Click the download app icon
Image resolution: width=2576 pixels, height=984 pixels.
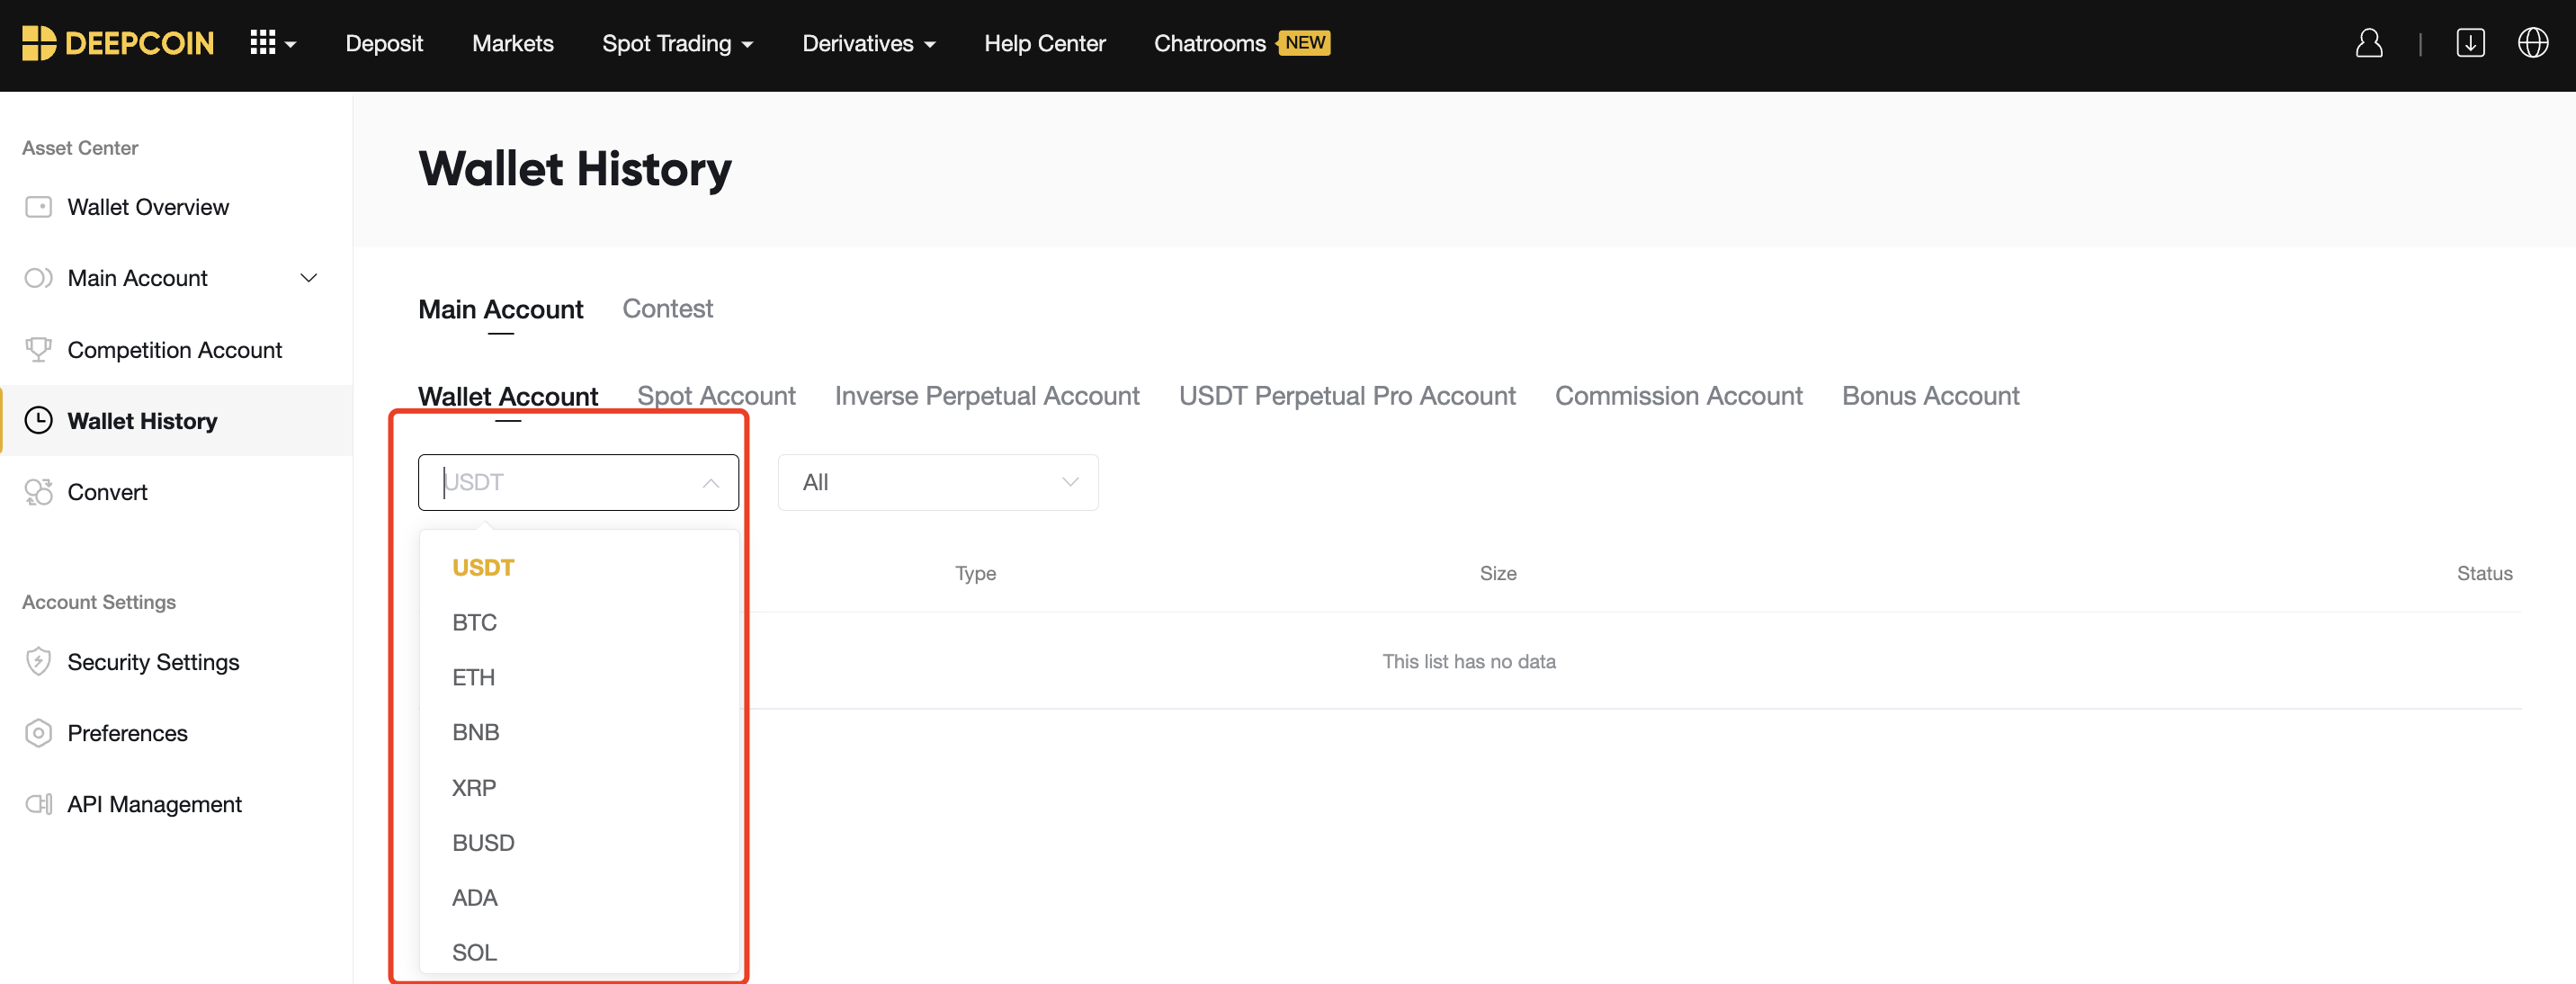[x=2470, y=43]
